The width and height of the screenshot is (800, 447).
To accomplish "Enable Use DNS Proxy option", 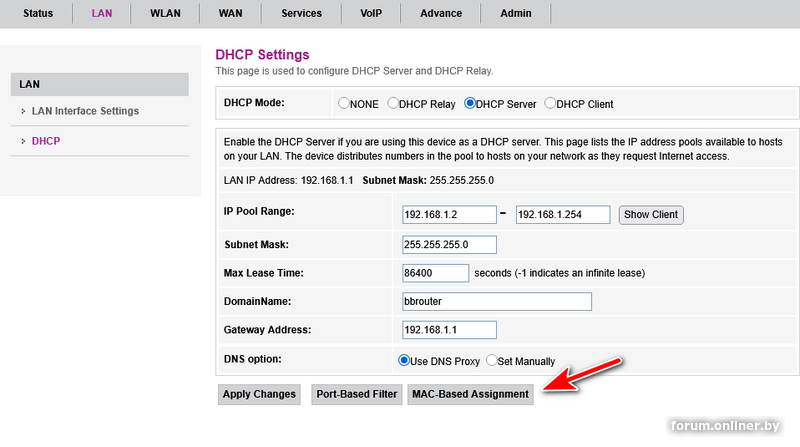I will 405,360.
